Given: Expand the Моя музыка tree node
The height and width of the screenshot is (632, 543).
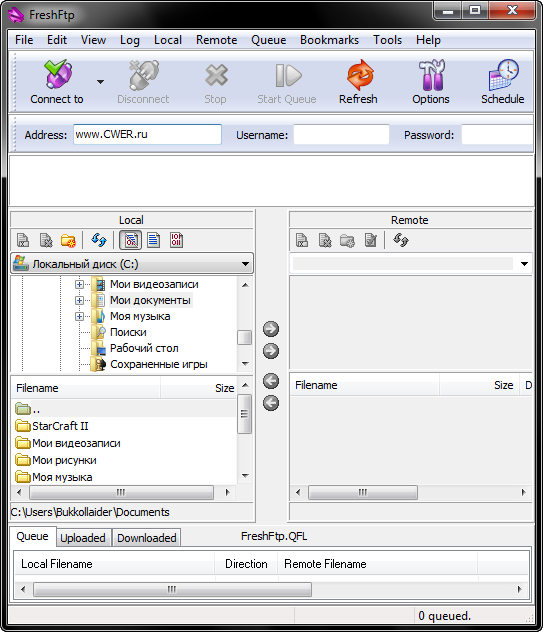Looking at the screenshot, I should (79, 316).
